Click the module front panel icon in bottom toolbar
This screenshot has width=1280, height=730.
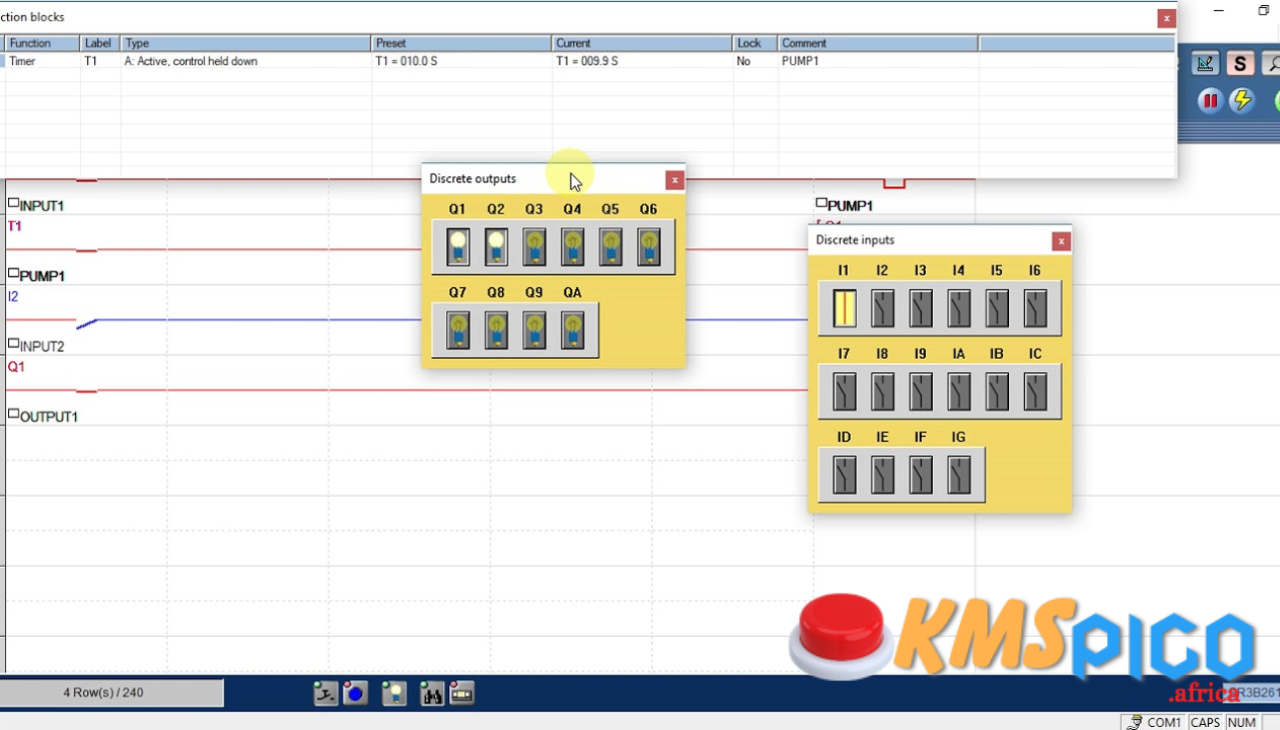click(x=461, y=693)
